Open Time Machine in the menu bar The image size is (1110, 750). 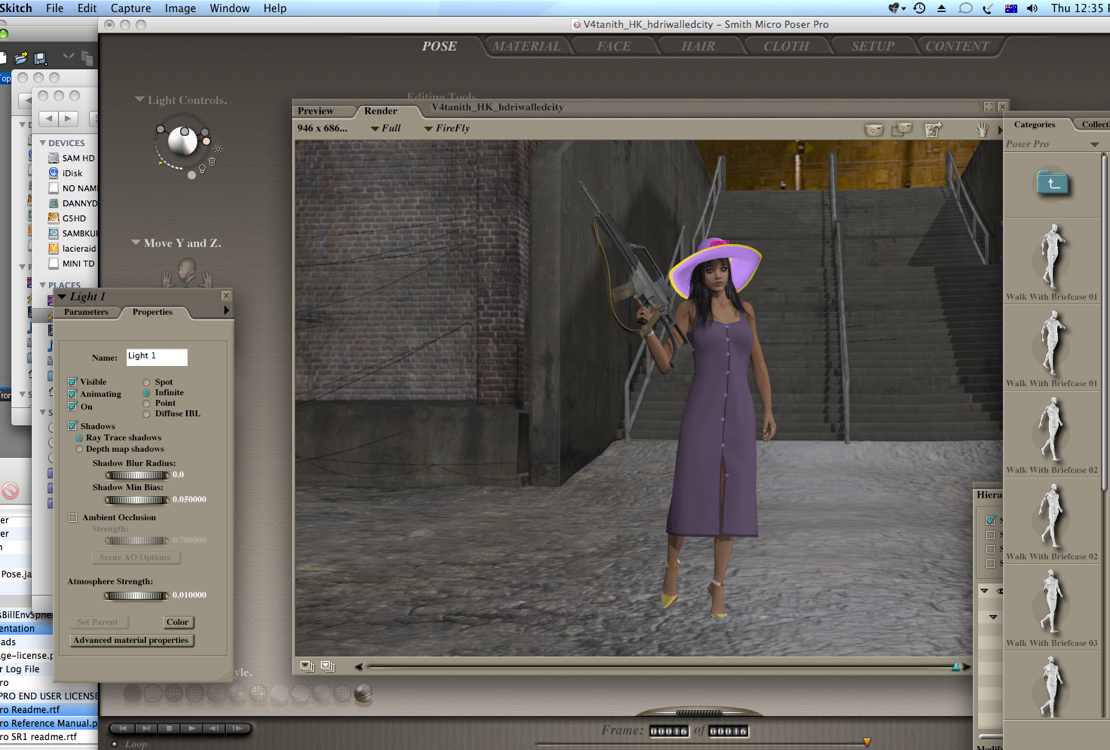[x=918, y=8]
